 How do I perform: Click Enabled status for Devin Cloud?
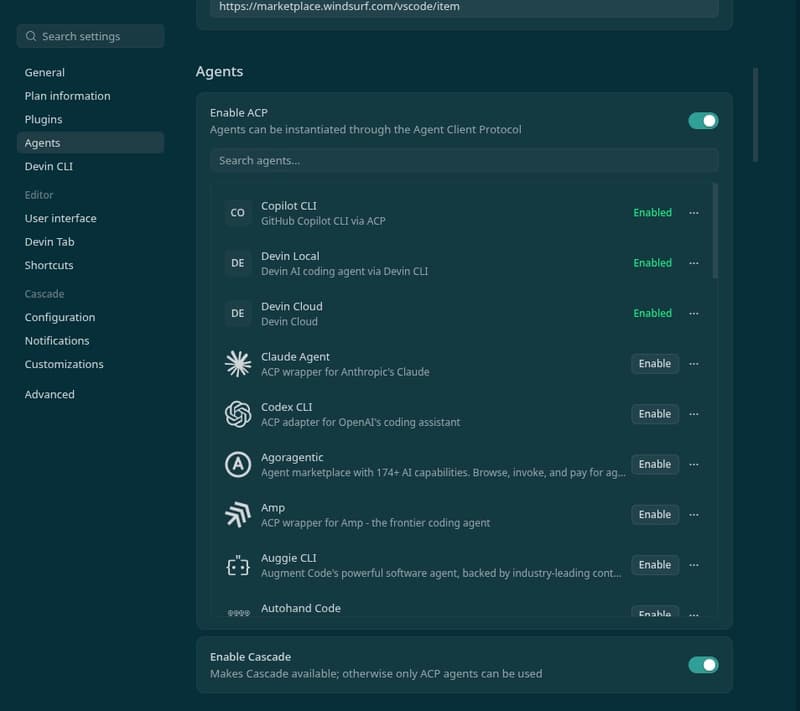(x=653, y=313)
